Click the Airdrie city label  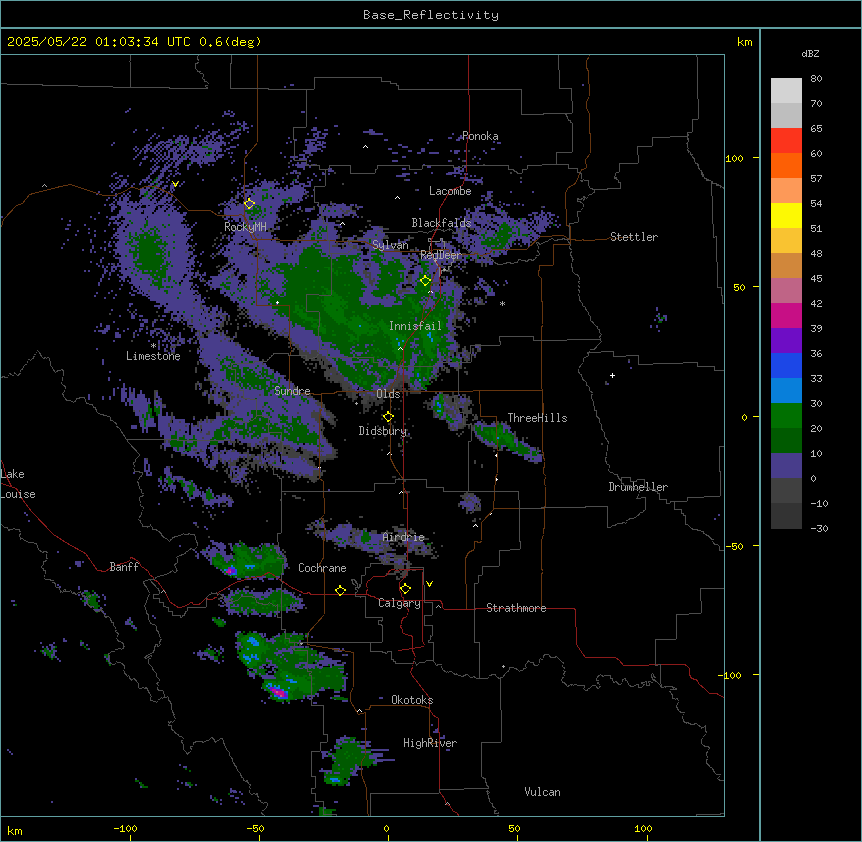point(404,537)
